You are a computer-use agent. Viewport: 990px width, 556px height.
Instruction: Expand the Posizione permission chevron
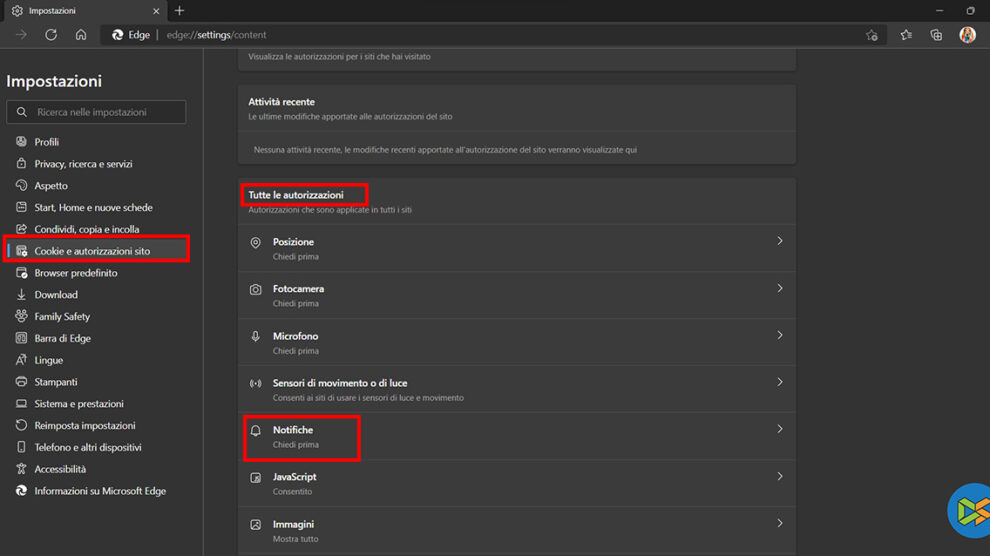tap(779, 242)
